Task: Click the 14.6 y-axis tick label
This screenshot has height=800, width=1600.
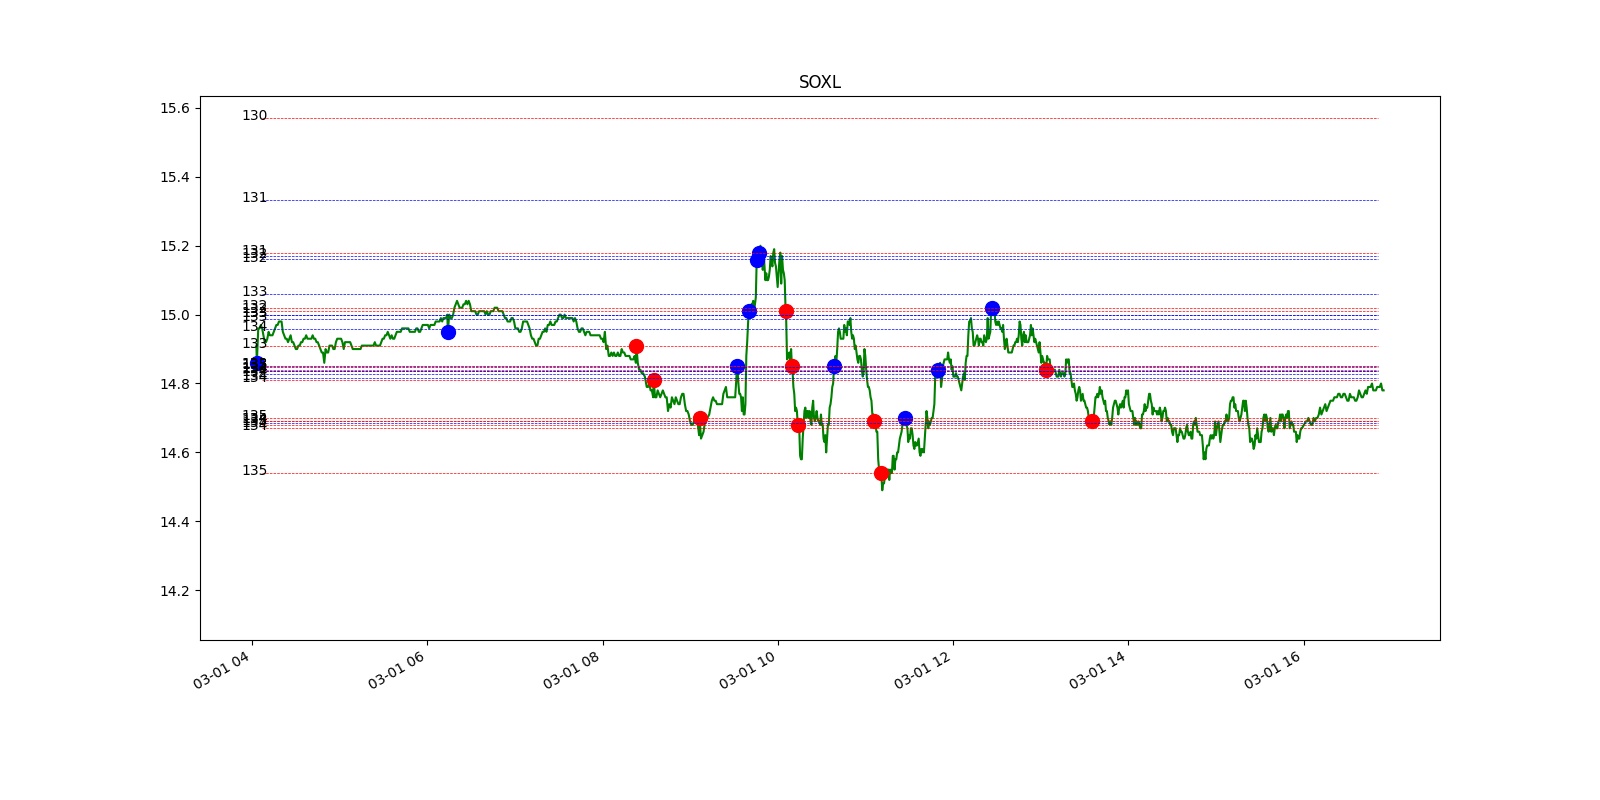Action: [174, 453]
